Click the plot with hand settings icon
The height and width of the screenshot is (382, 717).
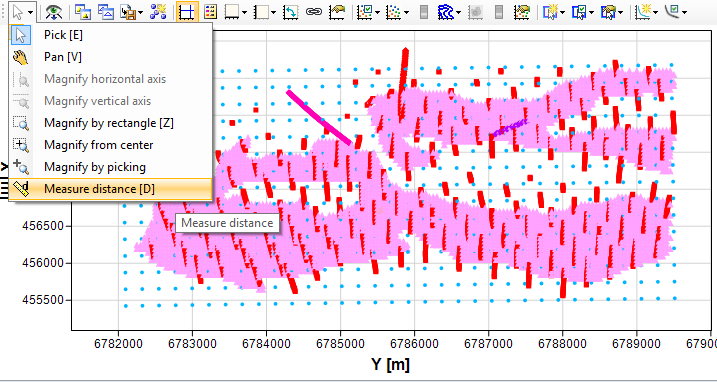point(337,11)
